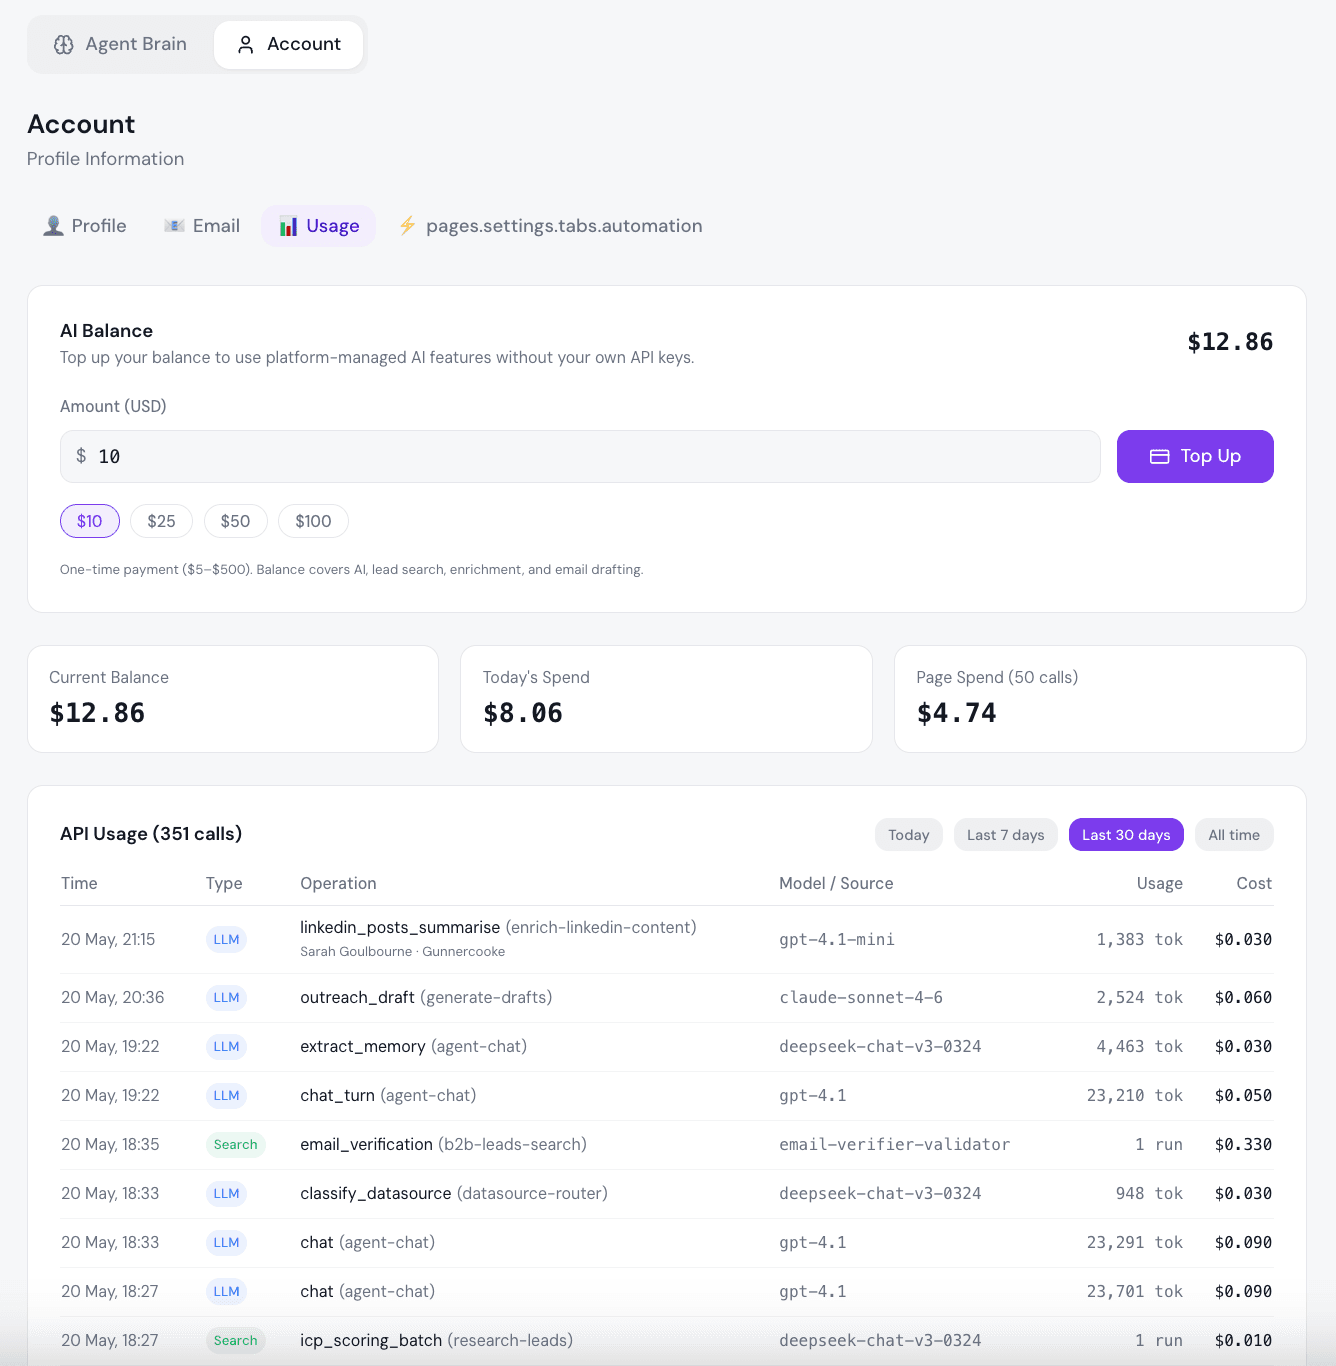Viewport: 1336px width, 1366px height.
Task: Filter API usage to All time
Action: click(1234, 835)
